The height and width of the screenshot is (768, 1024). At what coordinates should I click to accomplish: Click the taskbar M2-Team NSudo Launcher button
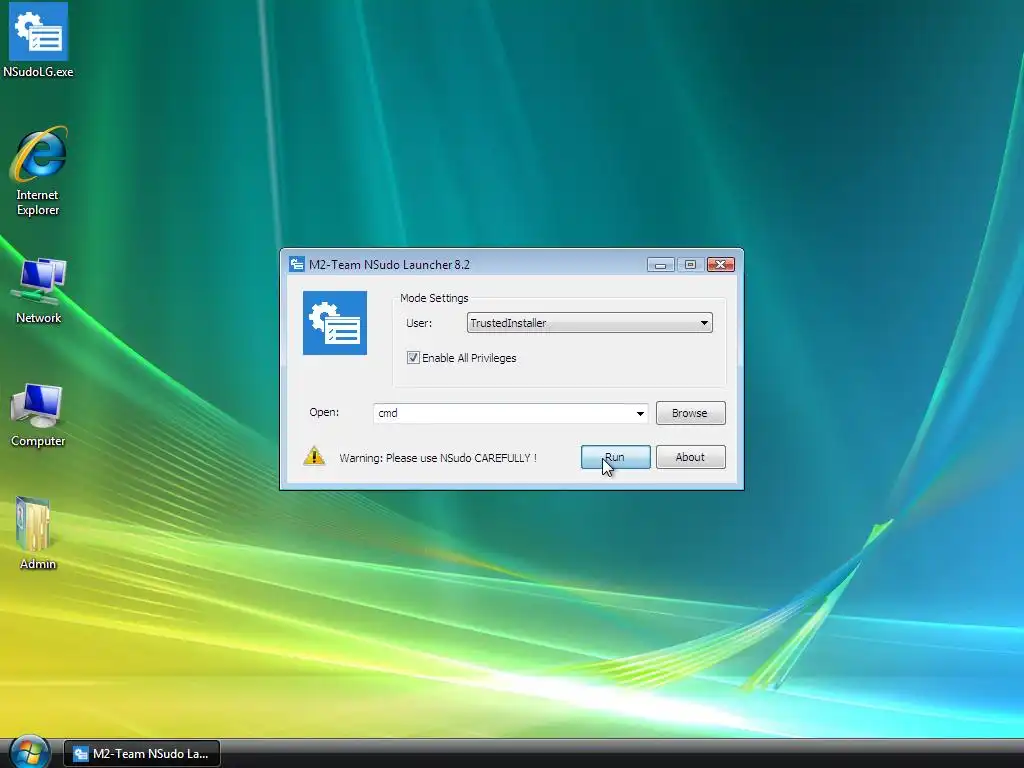[x=142, y=754]
